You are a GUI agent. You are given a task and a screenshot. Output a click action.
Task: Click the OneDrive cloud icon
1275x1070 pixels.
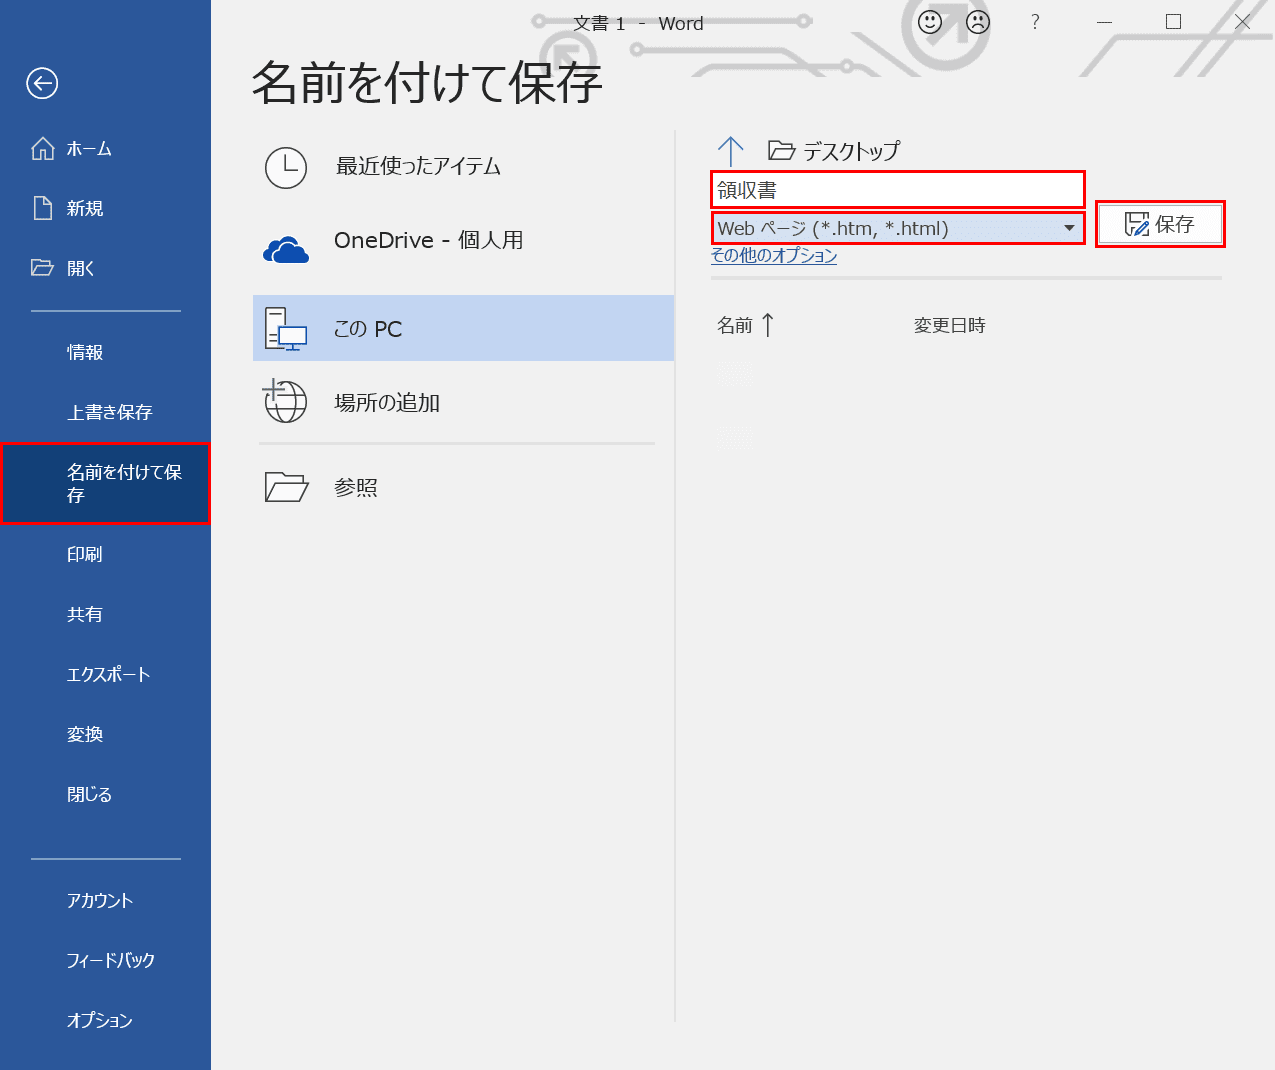pyautogui.click(x=286, y=250)
